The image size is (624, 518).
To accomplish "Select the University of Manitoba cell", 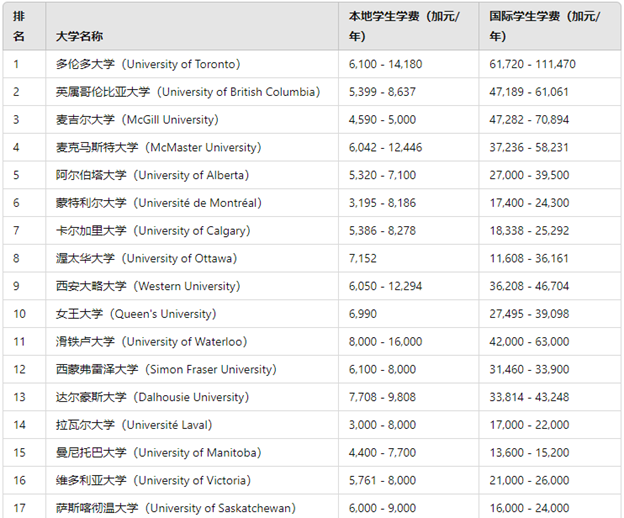I will [192, 452].
